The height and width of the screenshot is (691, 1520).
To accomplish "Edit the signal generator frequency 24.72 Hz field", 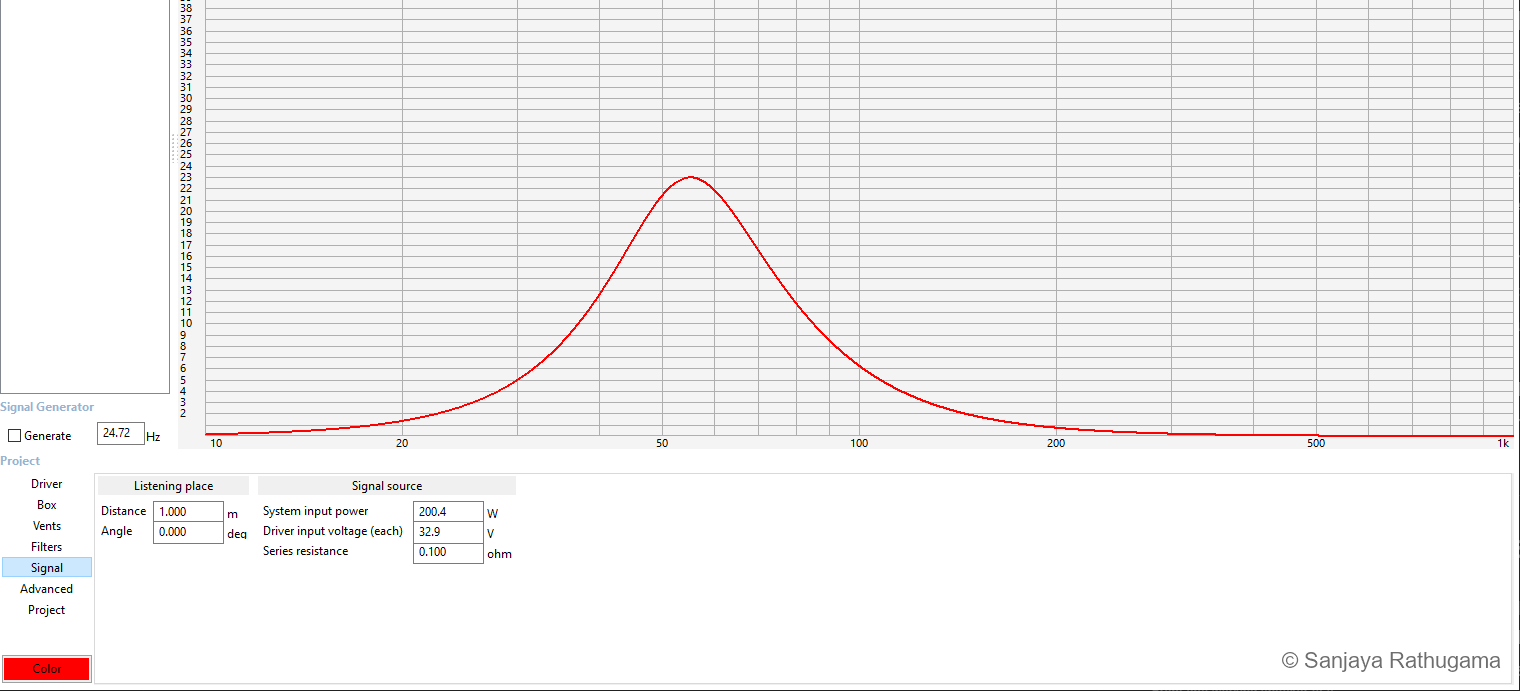I will [121, 434].
